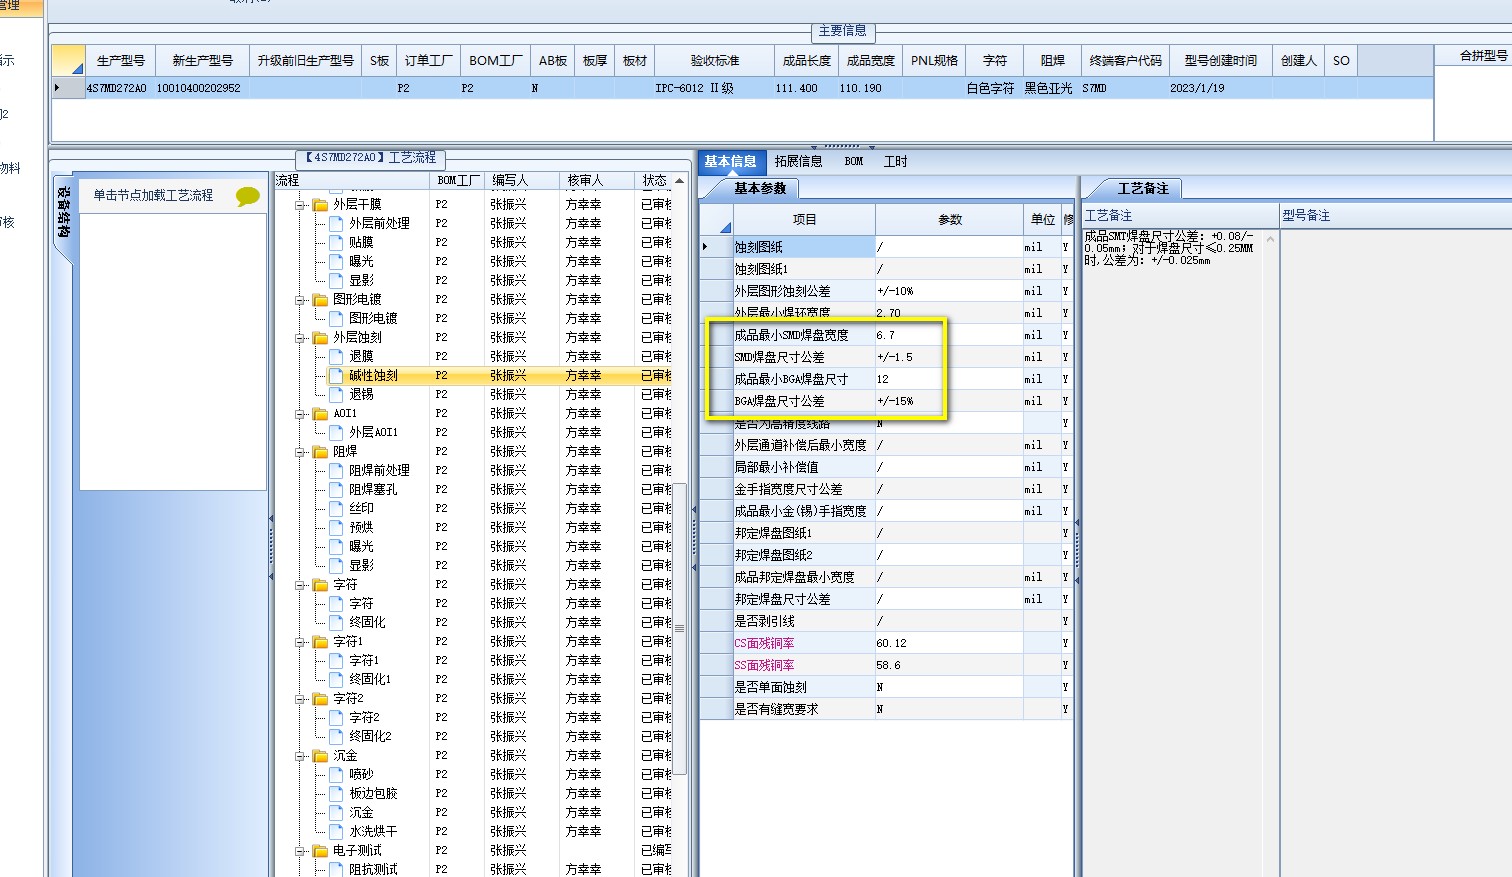Image resolution: width=1512 pixels, height=877 pixels.
Task: Collapse the 字符1 folder node
Action: 300,641
